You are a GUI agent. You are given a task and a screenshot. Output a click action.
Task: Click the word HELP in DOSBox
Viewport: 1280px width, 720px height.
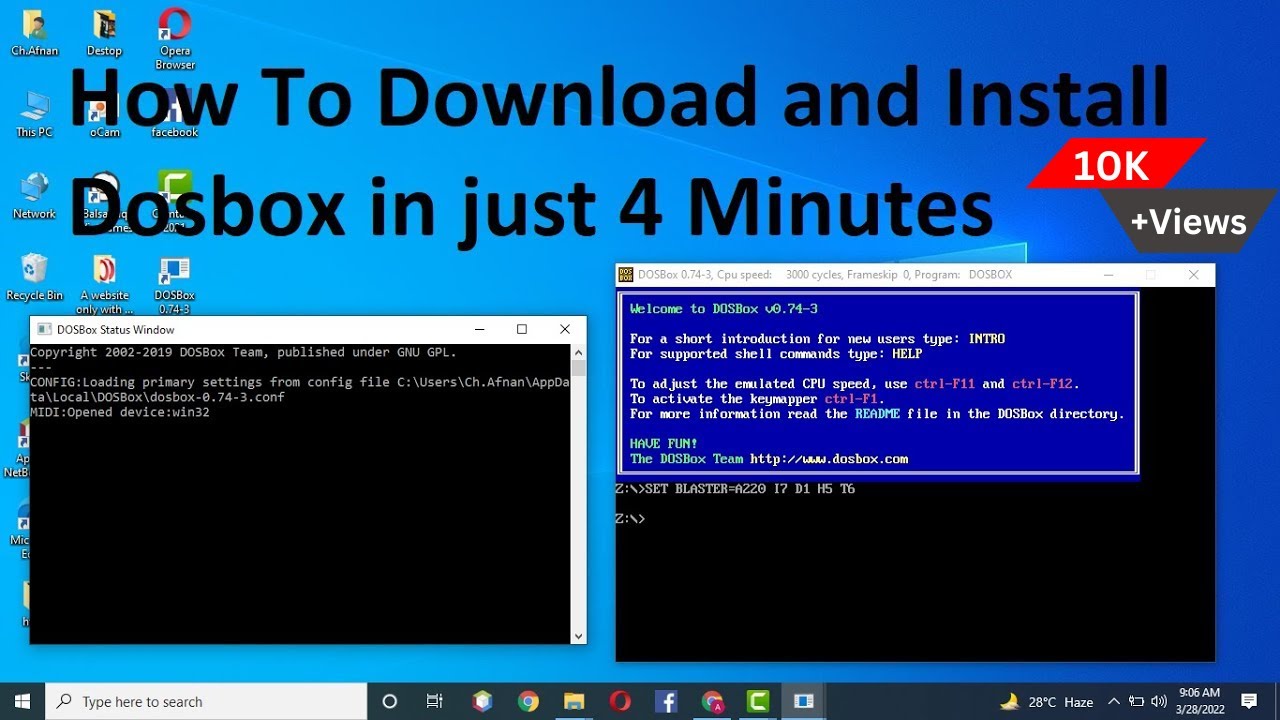(x=907, y=354)
